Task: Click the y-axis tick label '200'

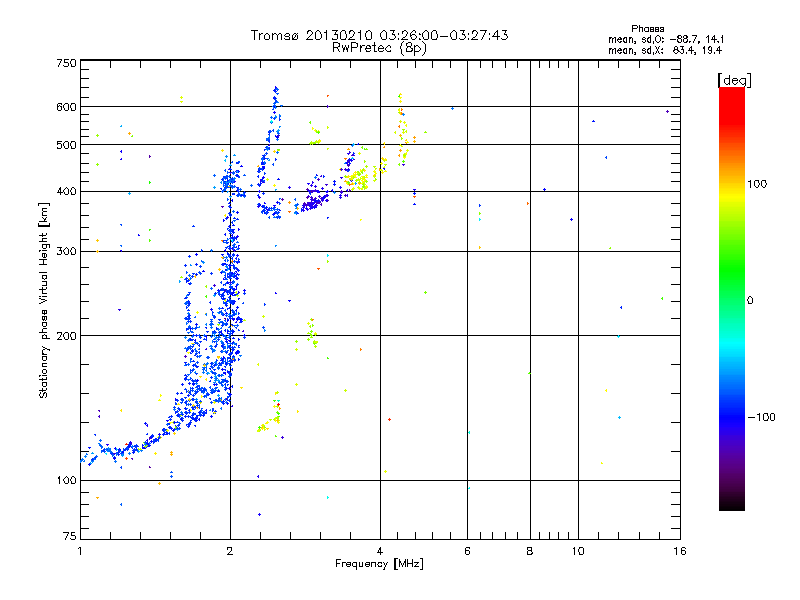Action: 67,336
